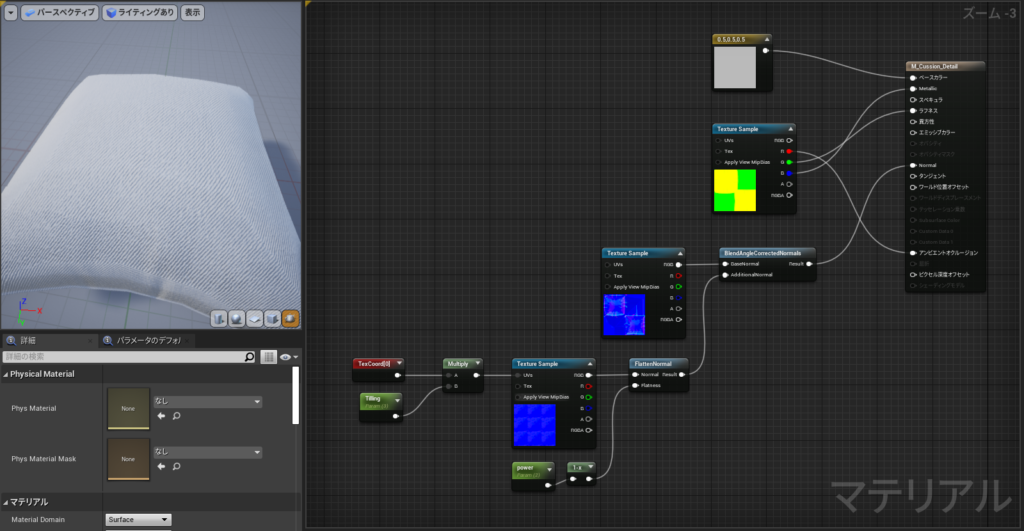Select the cube preview mesh icon
Screen dimensions: 1024x531
272,319
